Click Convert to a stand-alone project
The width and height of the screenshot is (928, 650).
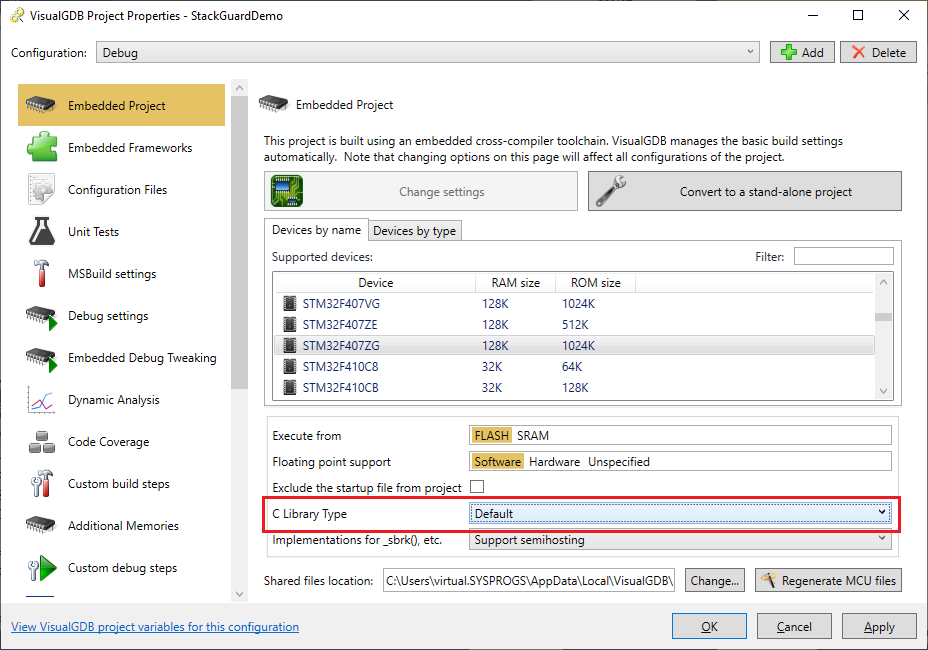(745, 192)
